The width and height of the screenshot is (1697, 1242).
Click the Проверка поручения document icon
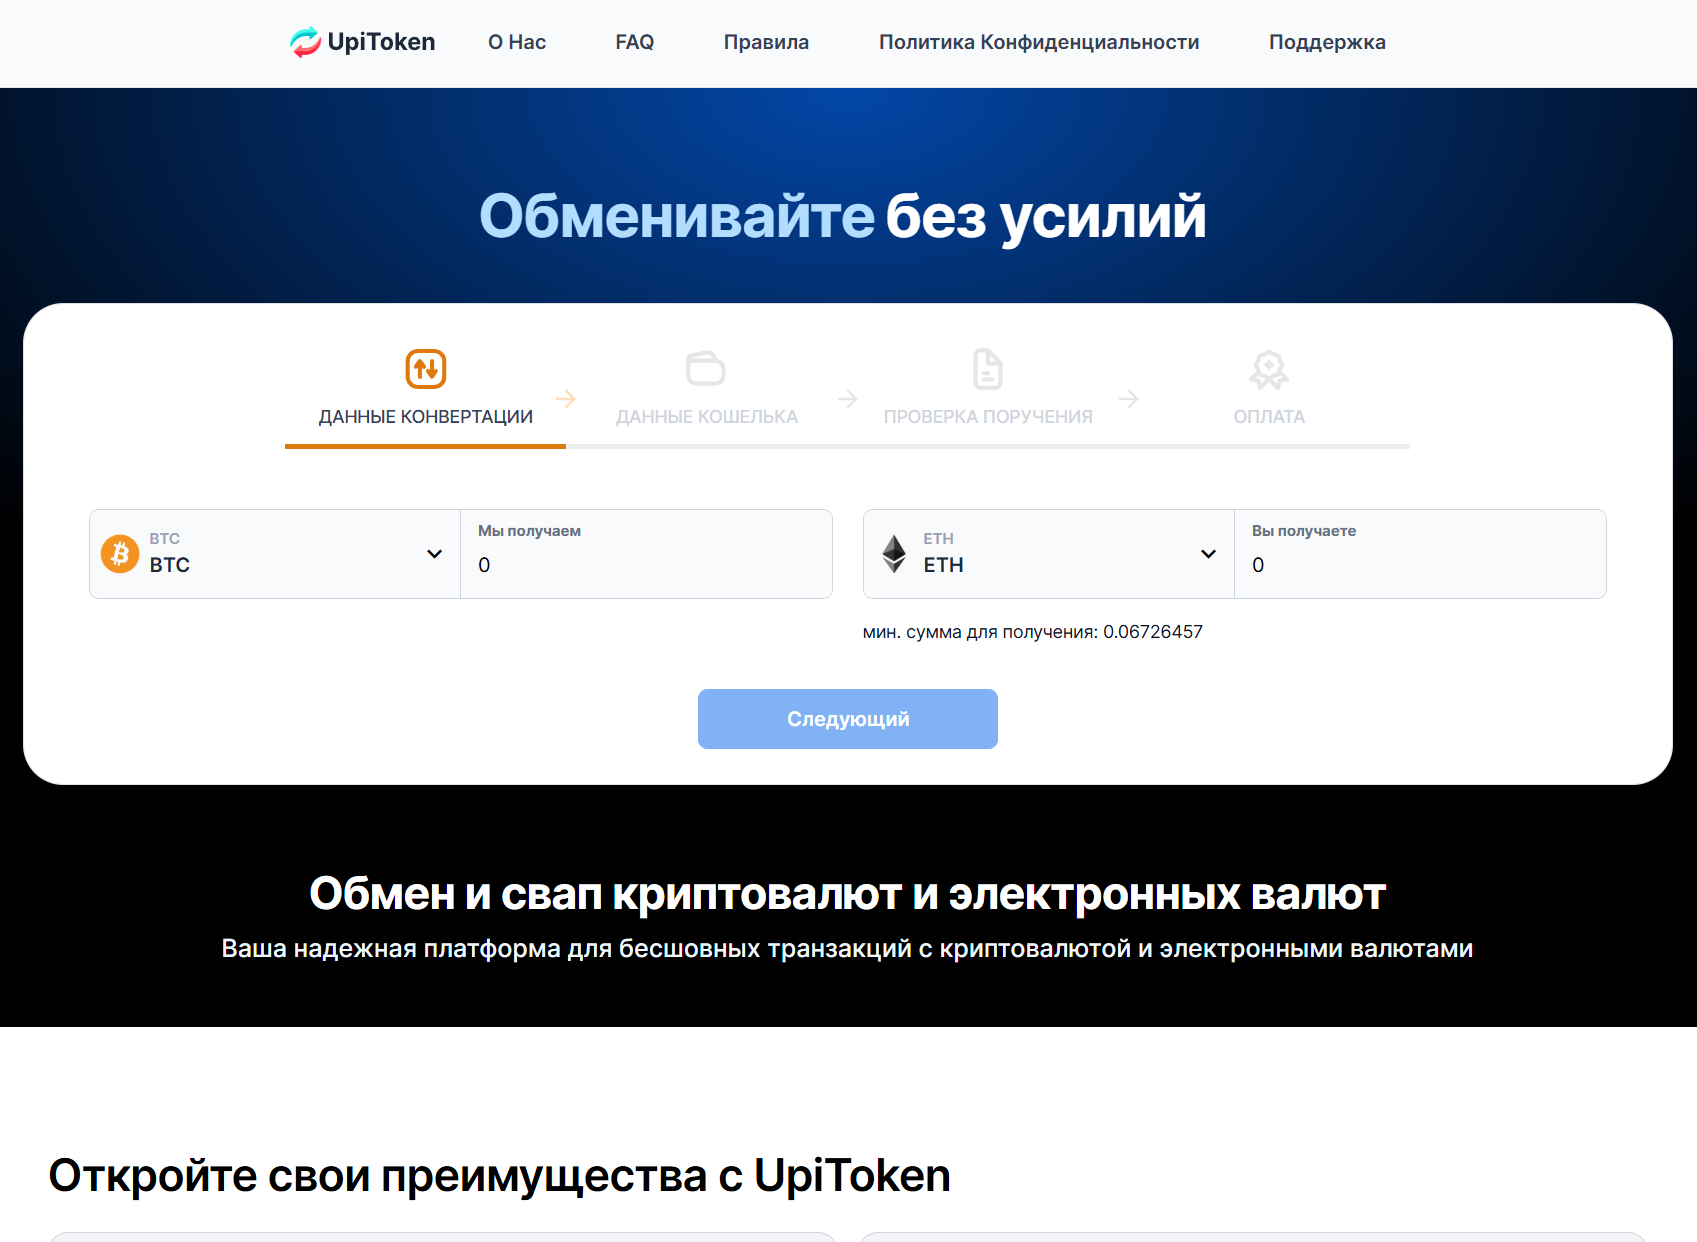[x=987, y=368]
